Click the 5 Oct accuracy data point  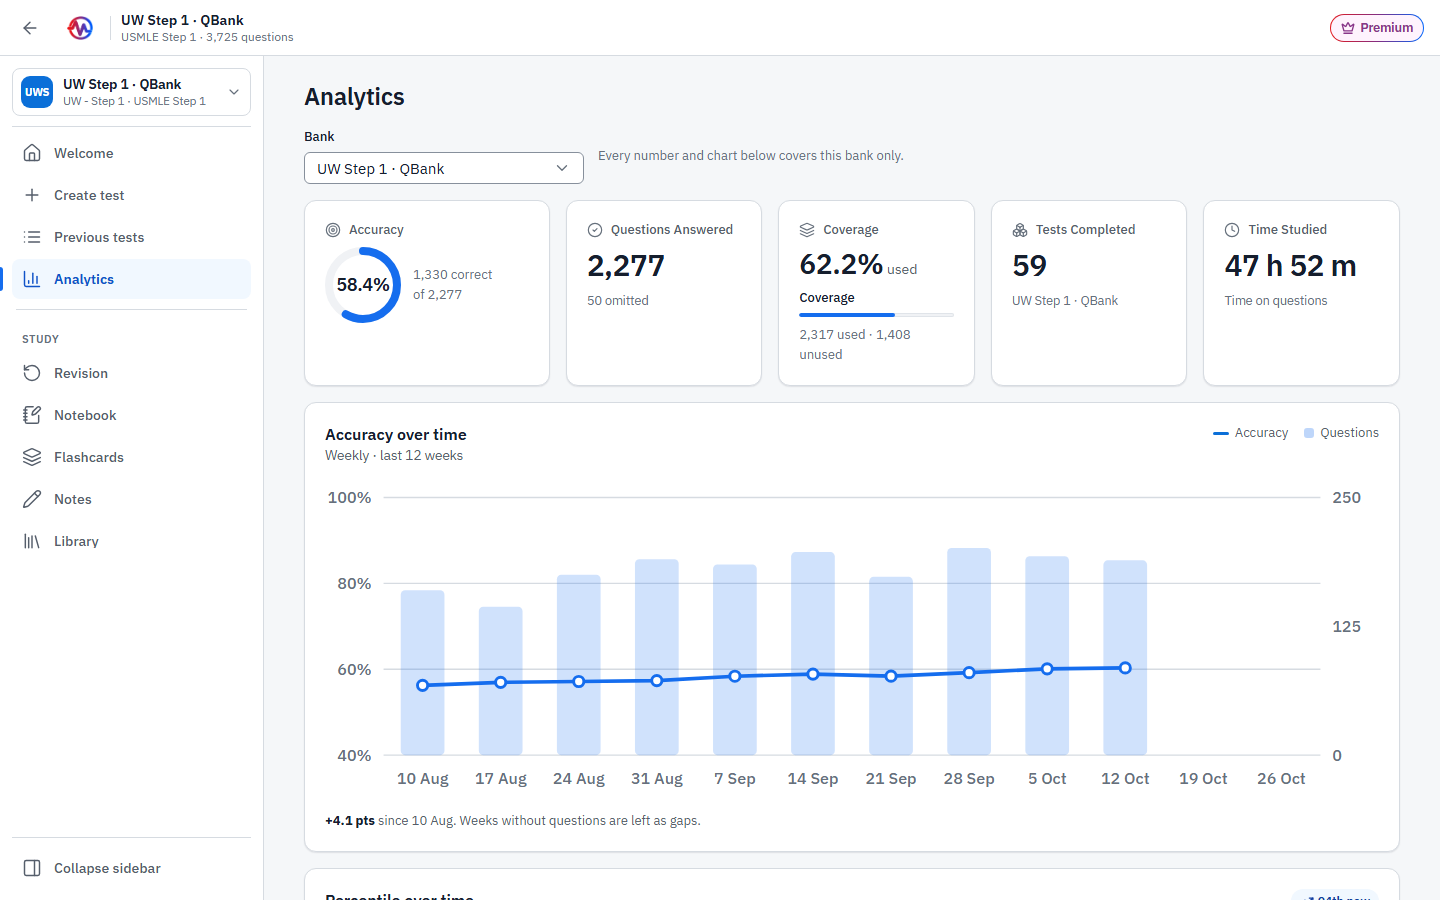[x=1047, y=669]
